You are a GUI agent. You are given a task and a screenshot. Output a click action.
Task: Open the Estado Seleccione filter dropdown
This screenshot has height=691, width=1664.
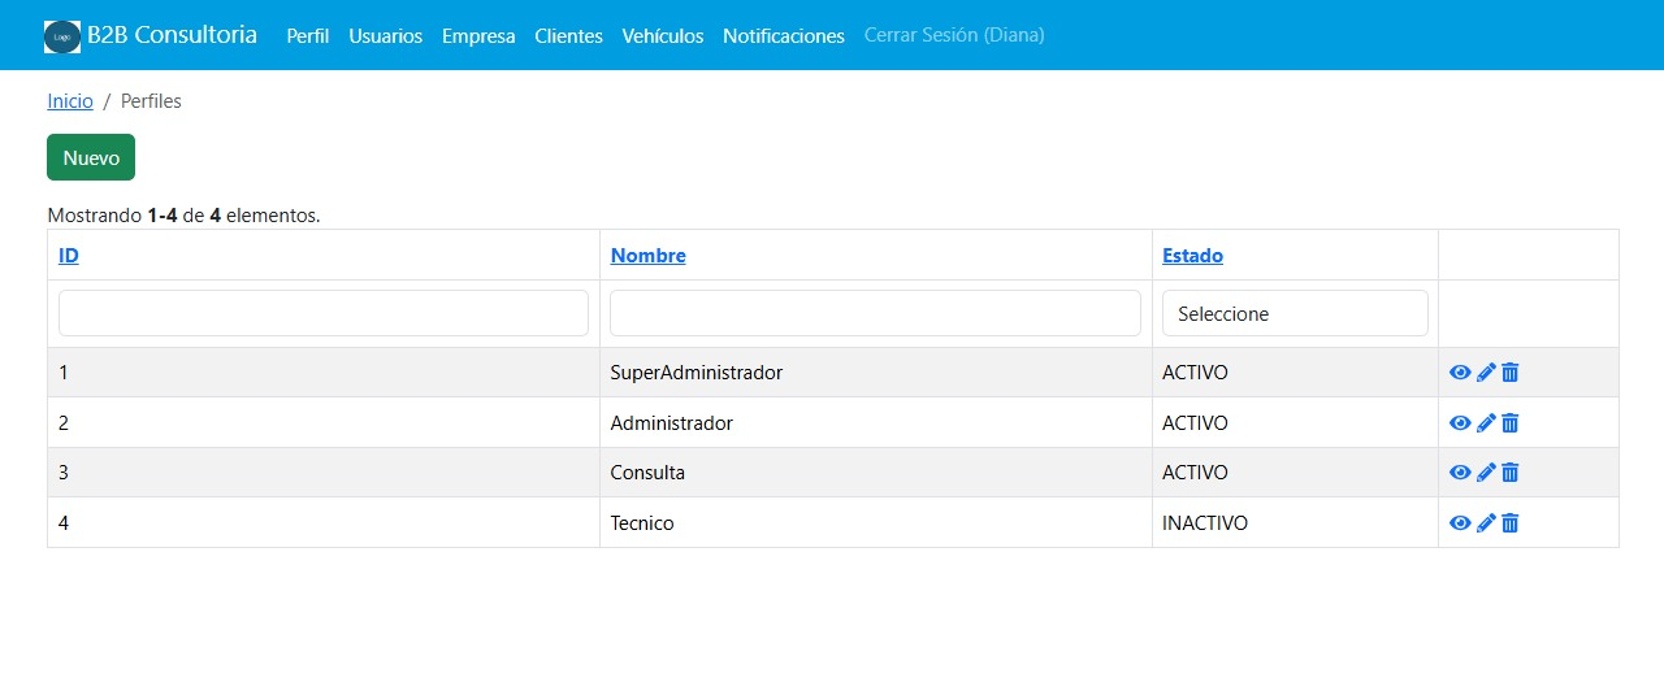pyautogui.click(x=1295, y=314)
